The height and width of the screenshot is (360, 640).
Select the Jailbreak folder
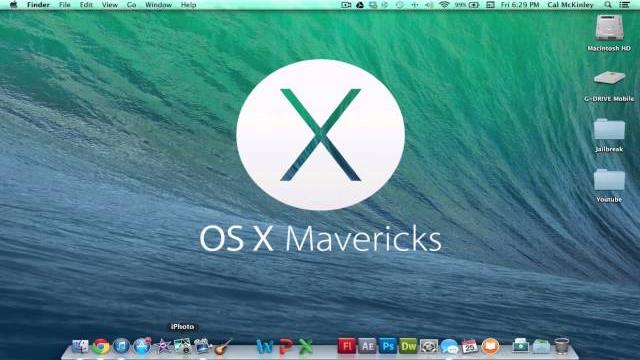[x=609, y=129]
